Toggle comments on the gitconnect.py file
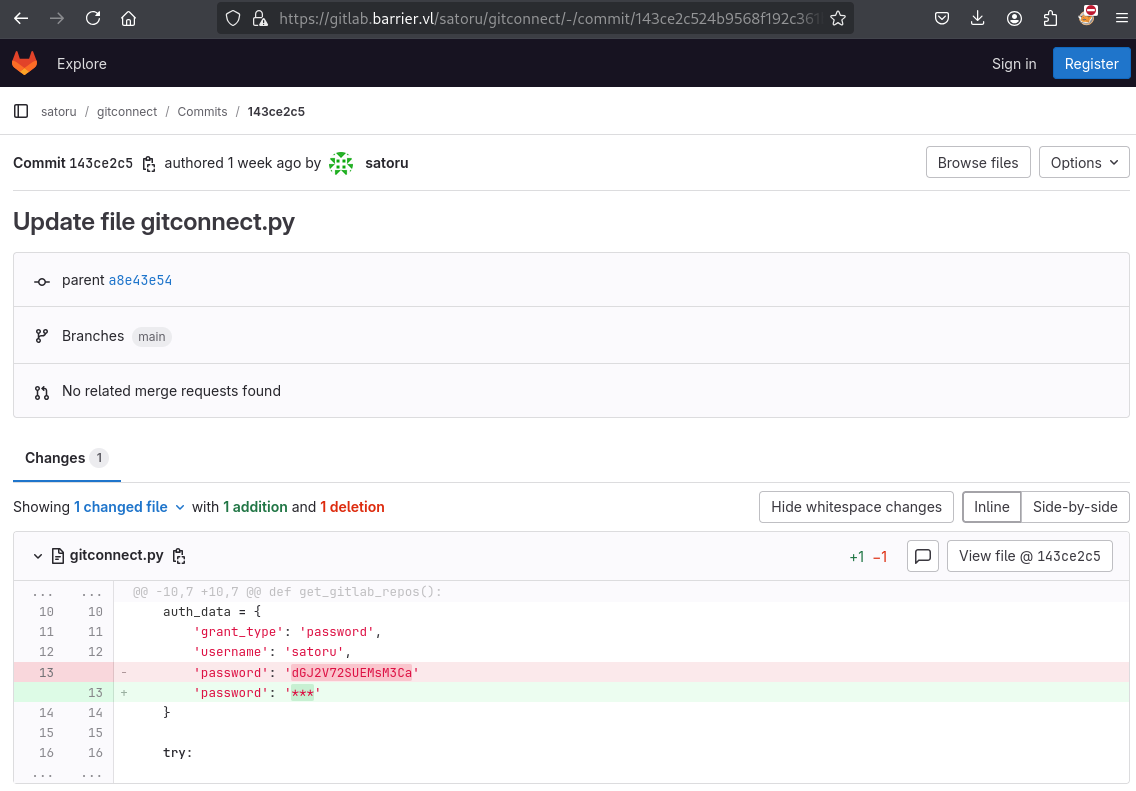The height and width of the screenshot is (791, 1136). [x=923, y=556]
